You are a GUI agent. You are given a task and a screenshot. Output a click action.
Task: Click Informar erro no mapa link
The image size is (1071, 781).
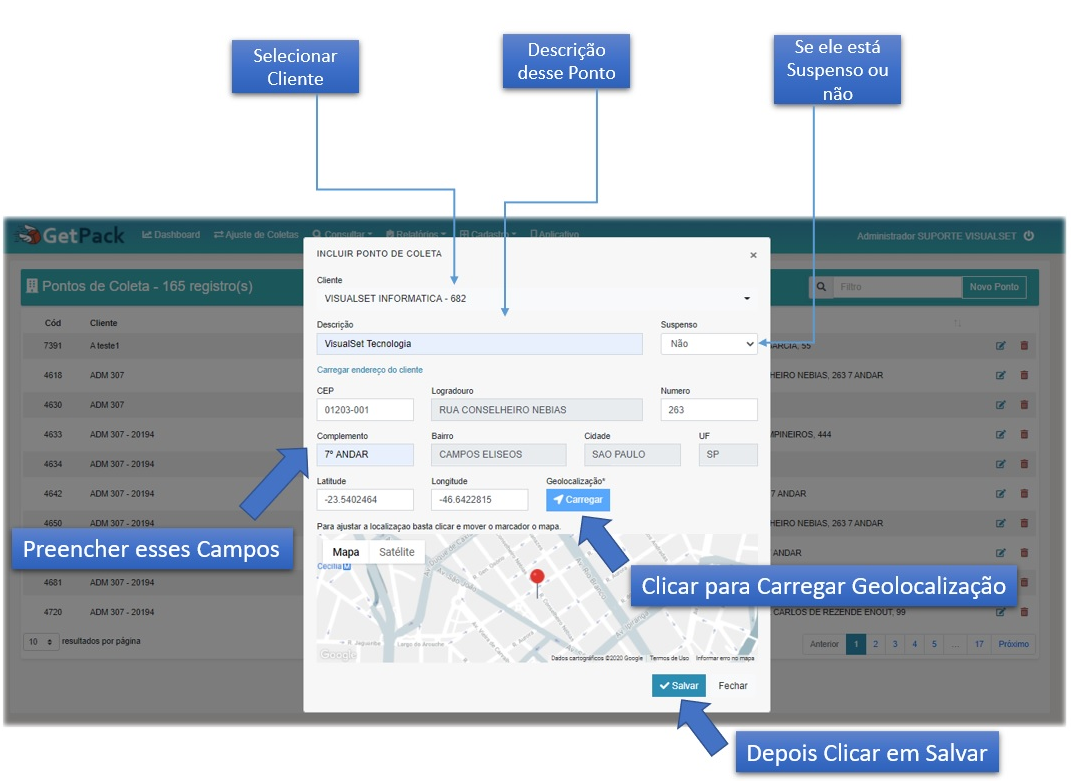point(725,658)
